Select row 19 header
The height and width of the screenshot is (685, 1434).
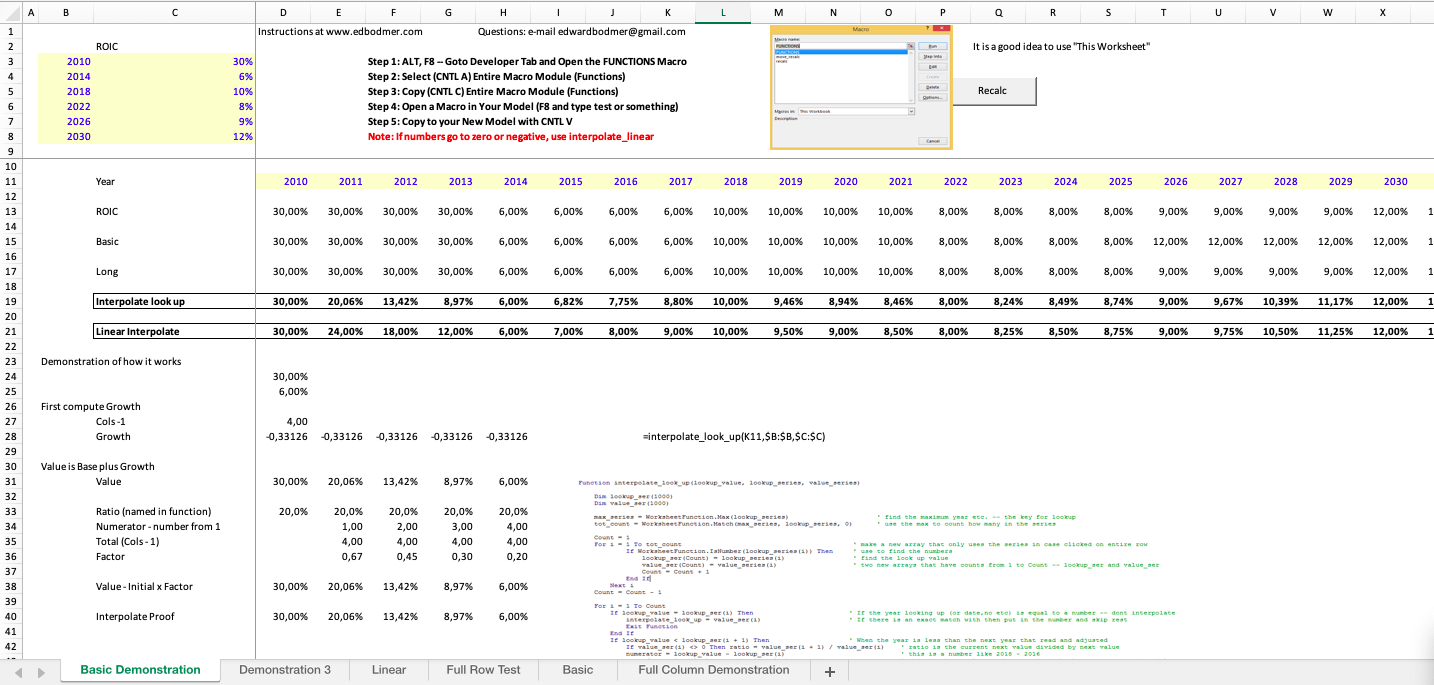point(10,301)
